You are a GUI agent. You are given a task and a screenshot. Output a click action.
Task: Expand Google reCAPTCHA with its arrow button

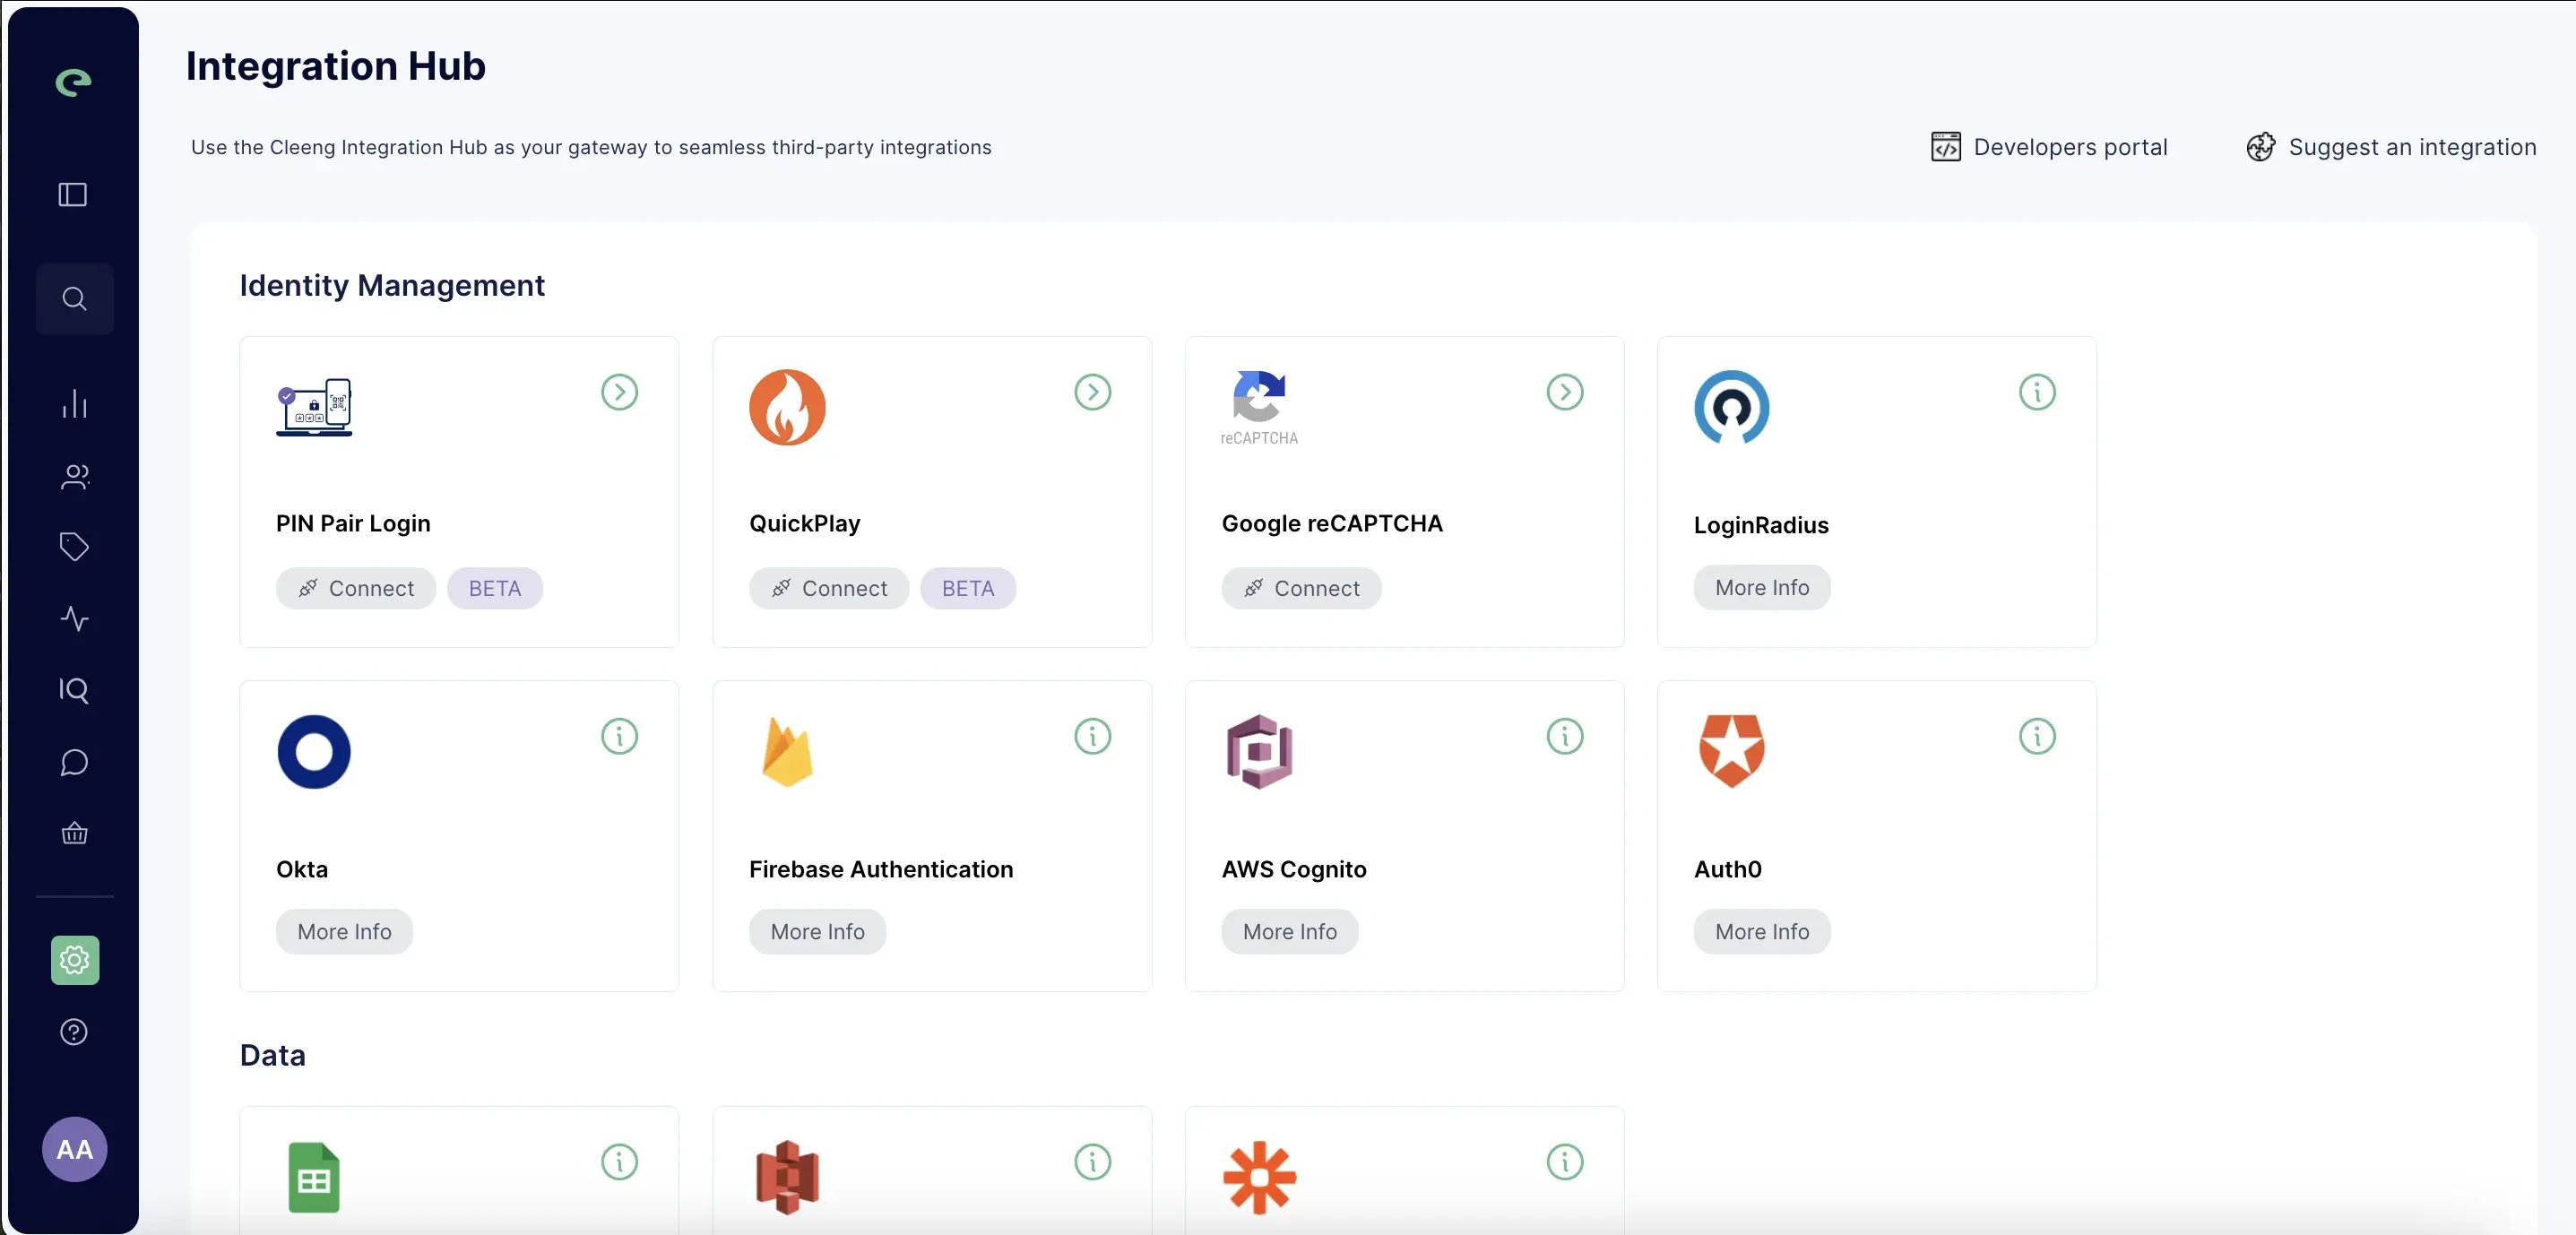(x=1565, y=392)
